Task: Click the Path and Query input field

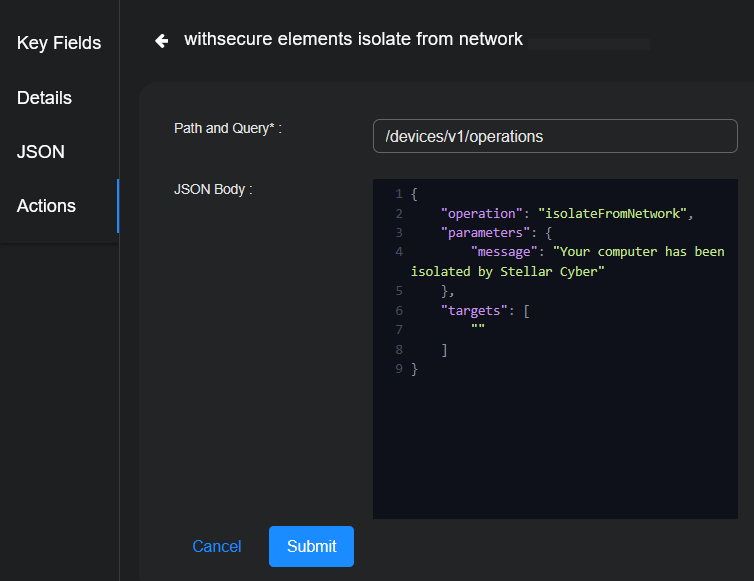Action: 555,136
